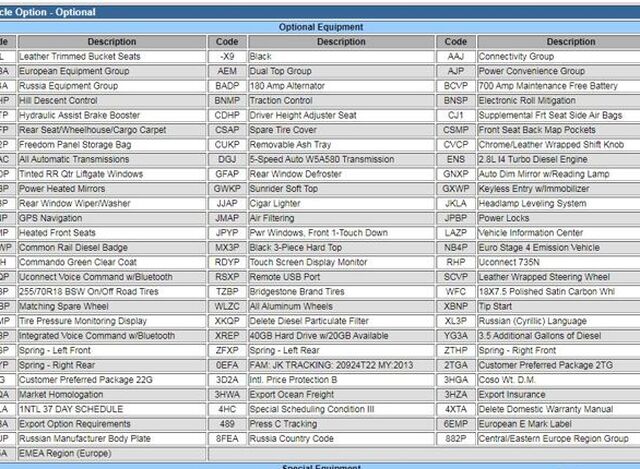Click 'Touch Screen Display Monitor' entry
This screenshot has width=640, height=469.
pos(341,262)
